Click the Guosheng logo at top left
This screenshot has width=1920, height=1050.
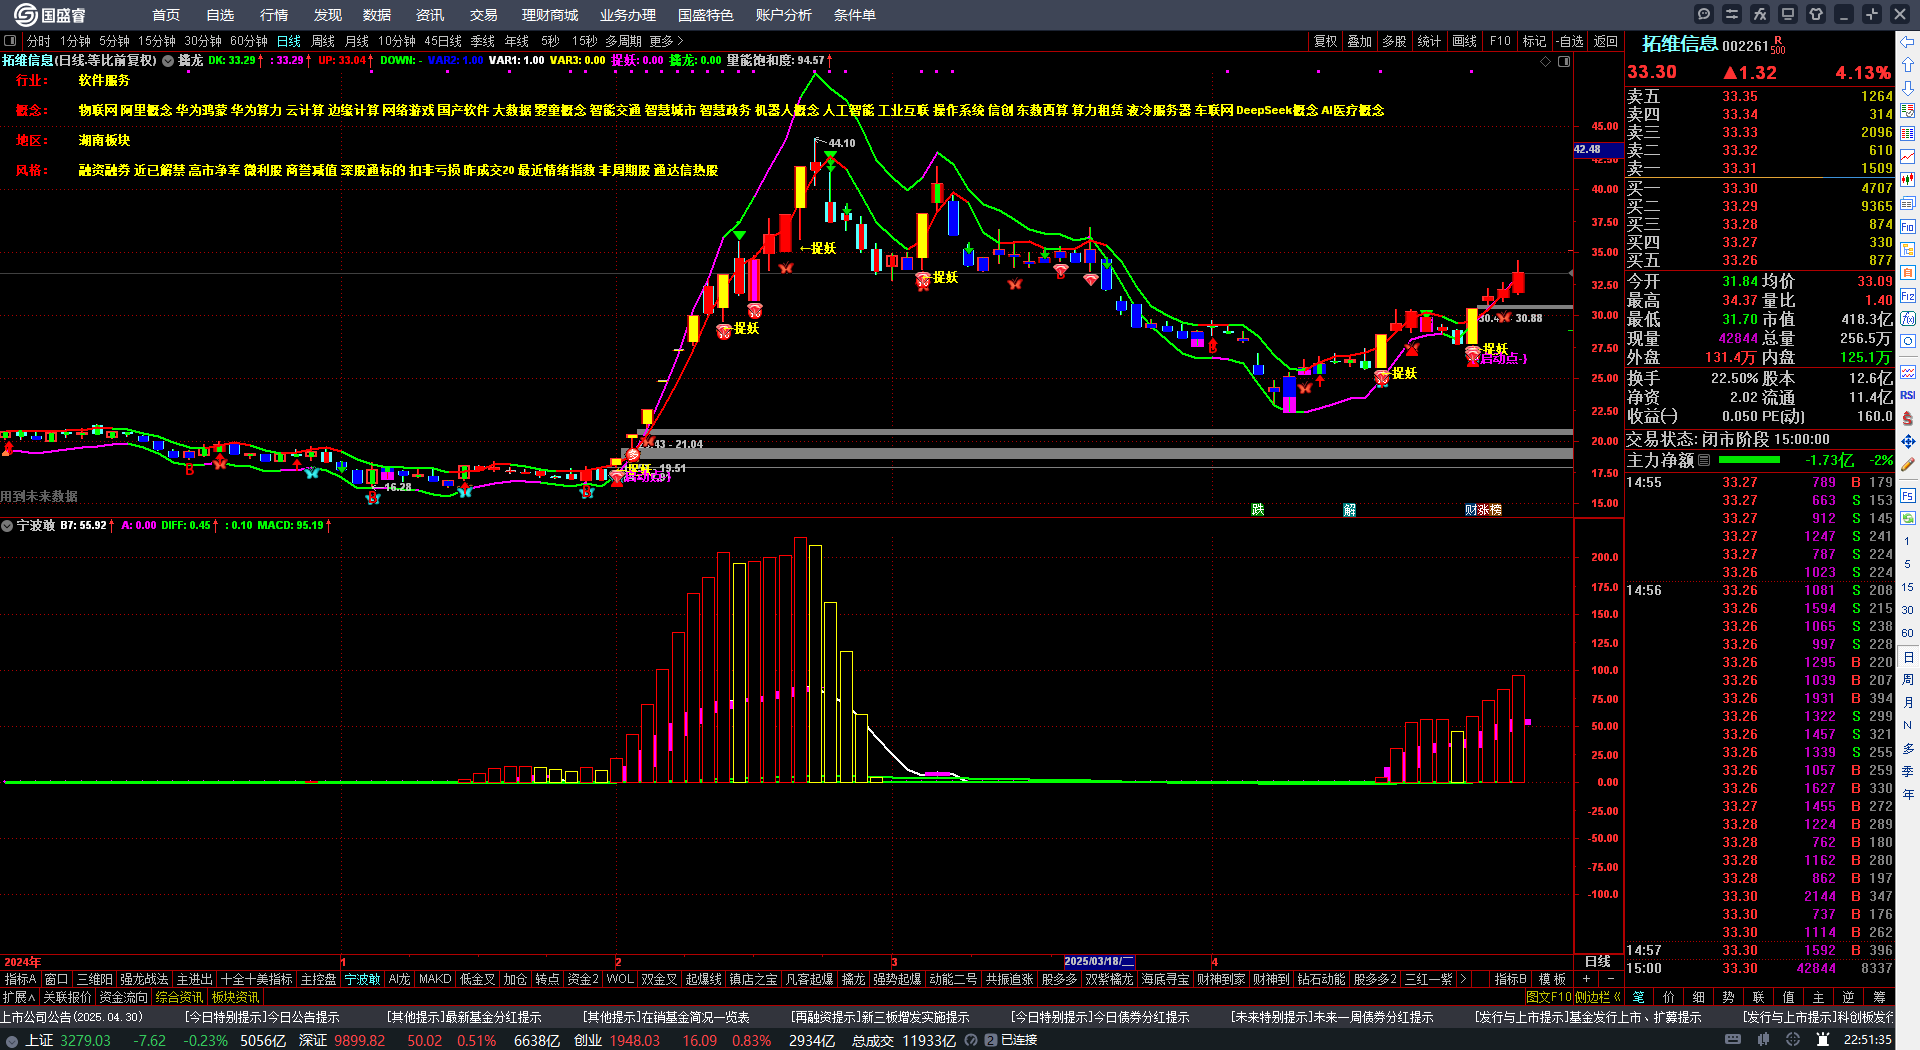[50, 15]
